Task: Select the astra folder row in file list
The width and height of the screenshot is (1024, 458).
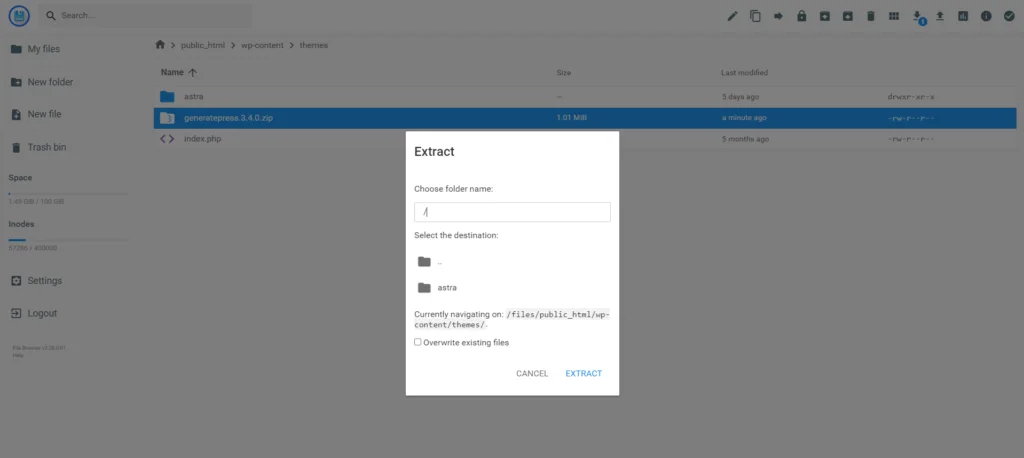Action: pos(585,97)
